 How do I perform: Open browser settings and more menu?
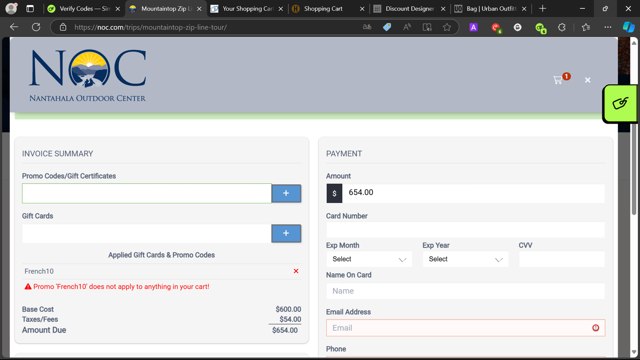pyautogui.click(x=608, y=27)
